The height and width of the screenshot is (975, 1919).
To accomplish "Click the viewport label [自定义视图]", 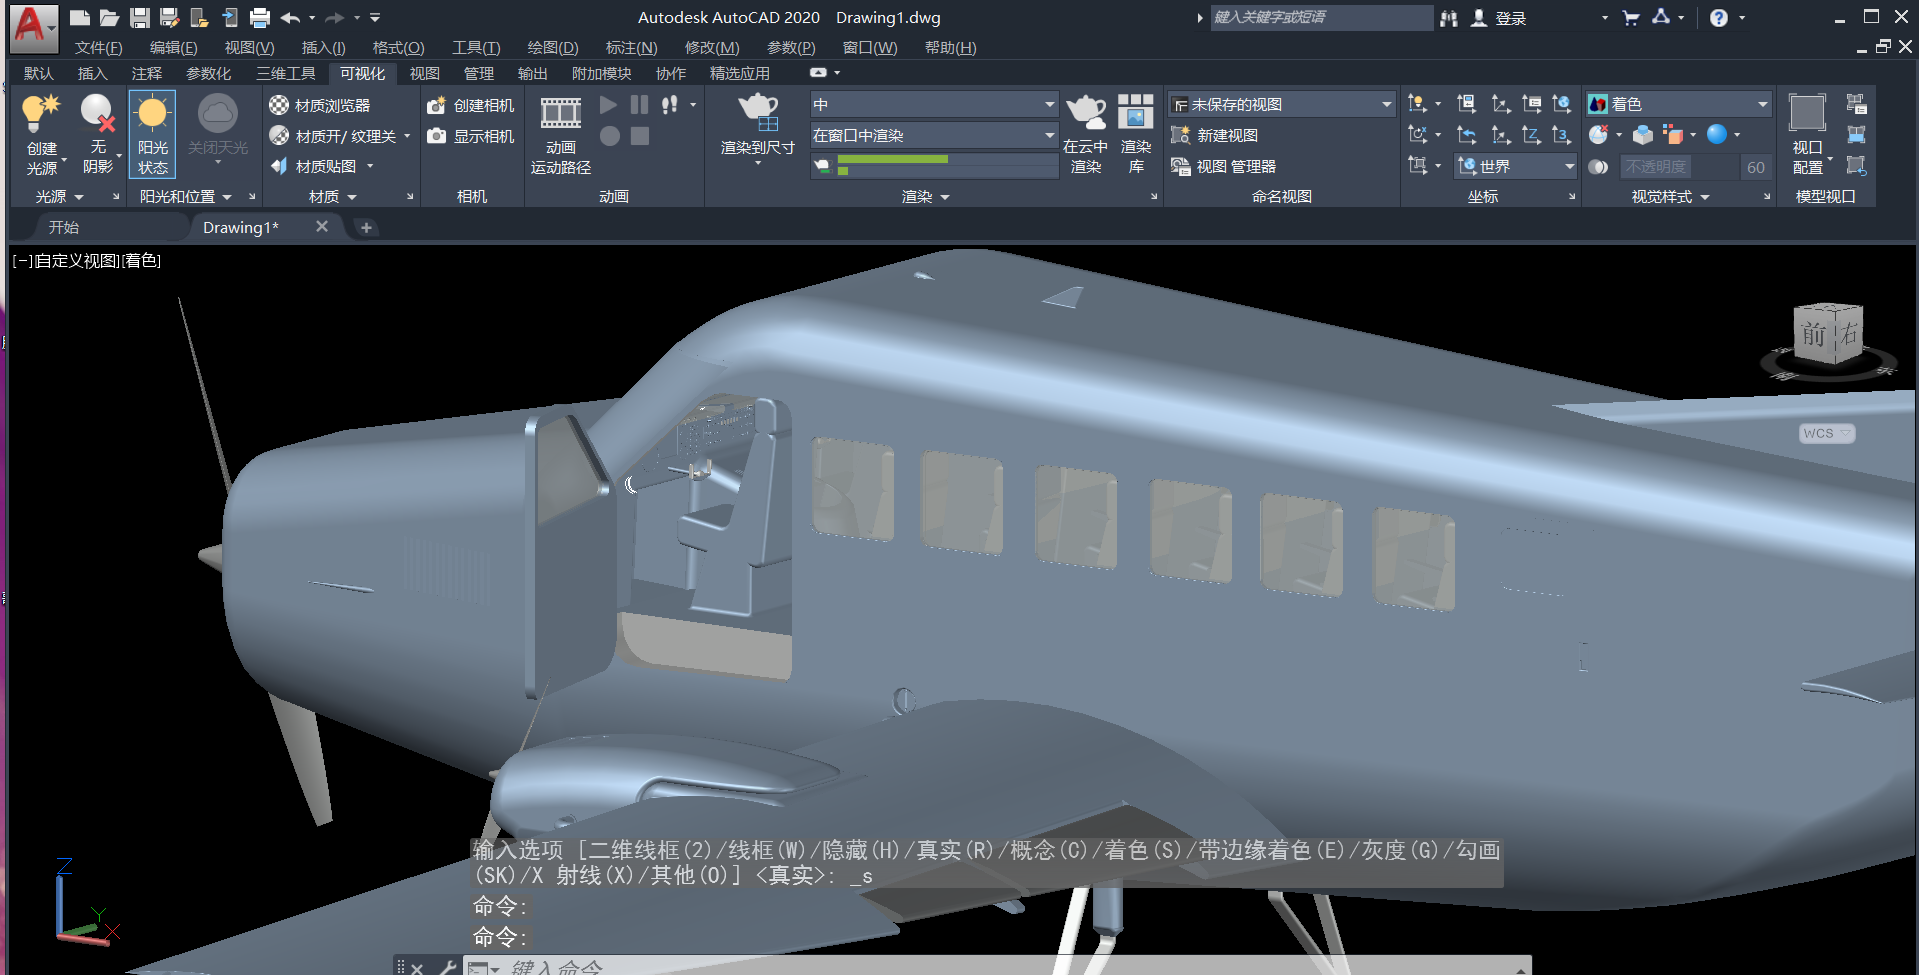I will click(x=78, y=261).
